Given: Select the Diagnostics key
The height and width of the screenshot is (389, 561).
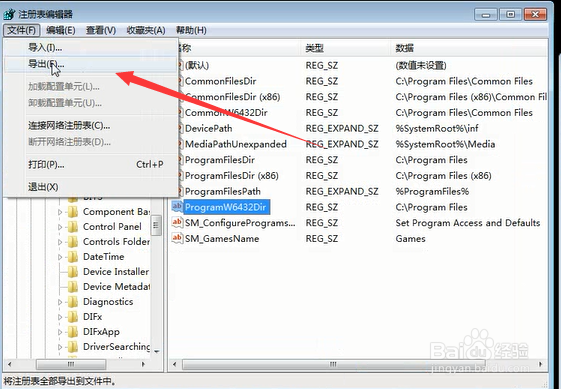Looking at the screenshot, I should [x=108, y=302].
